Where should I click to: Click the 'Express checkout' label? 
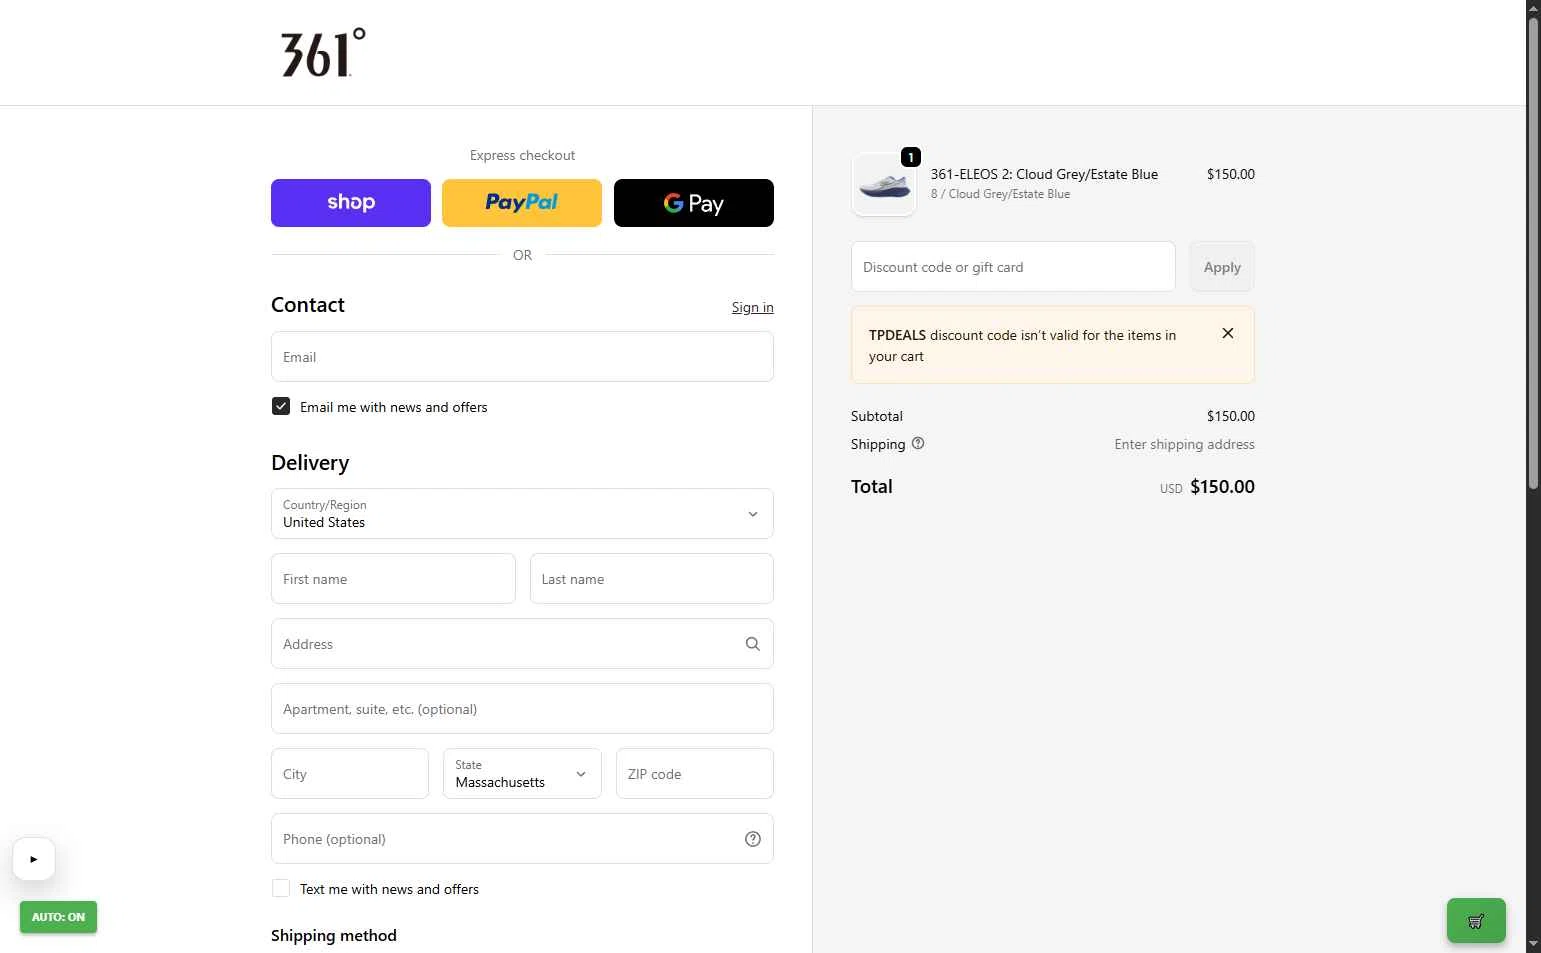tap(522, 155)
